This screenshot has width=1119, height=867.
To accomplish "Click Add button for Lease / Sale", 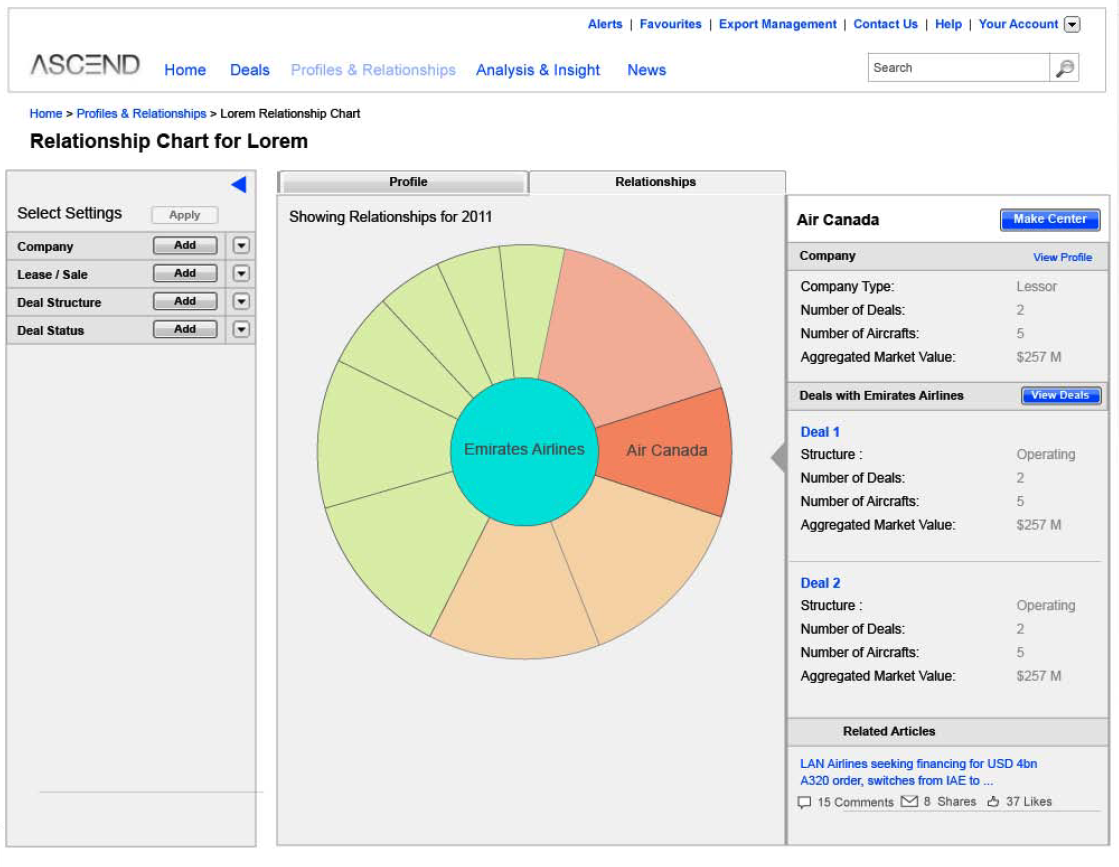I will (x=185, y=273).
